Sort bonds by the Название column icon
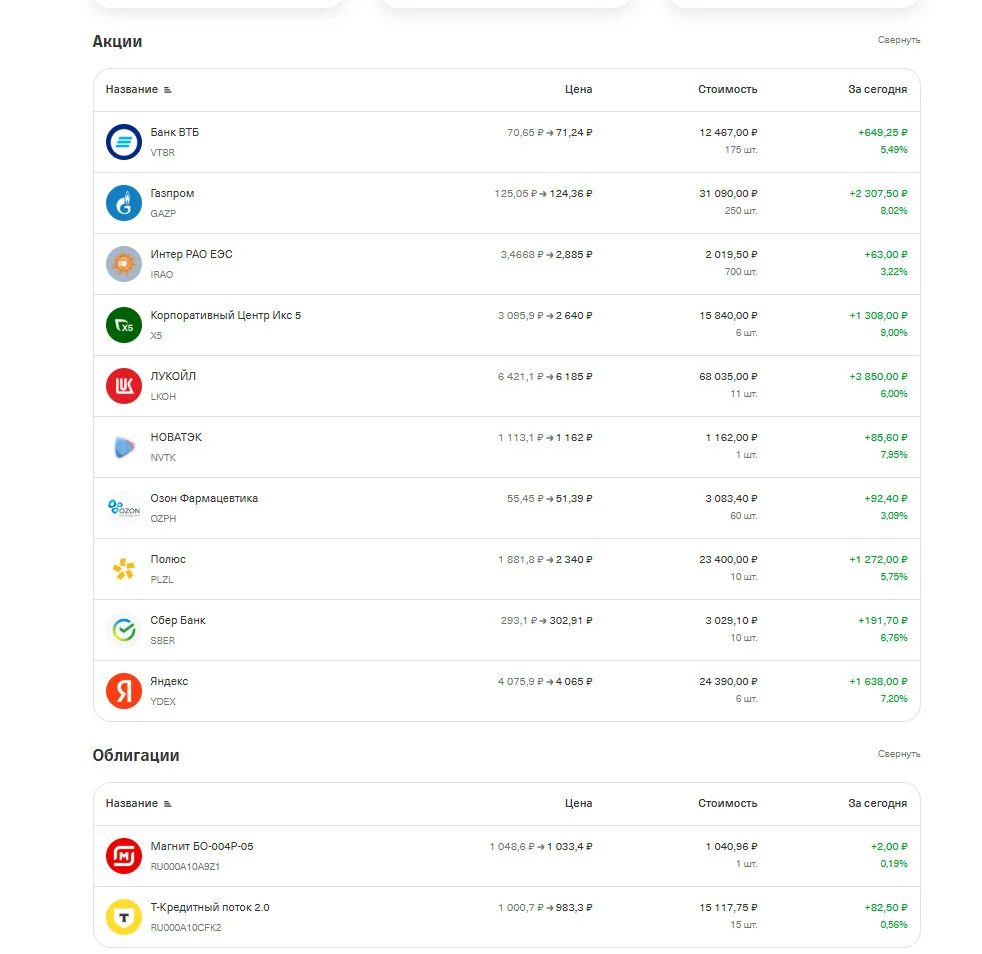Screen dimensions: 982x954 (x=167, y=804)
